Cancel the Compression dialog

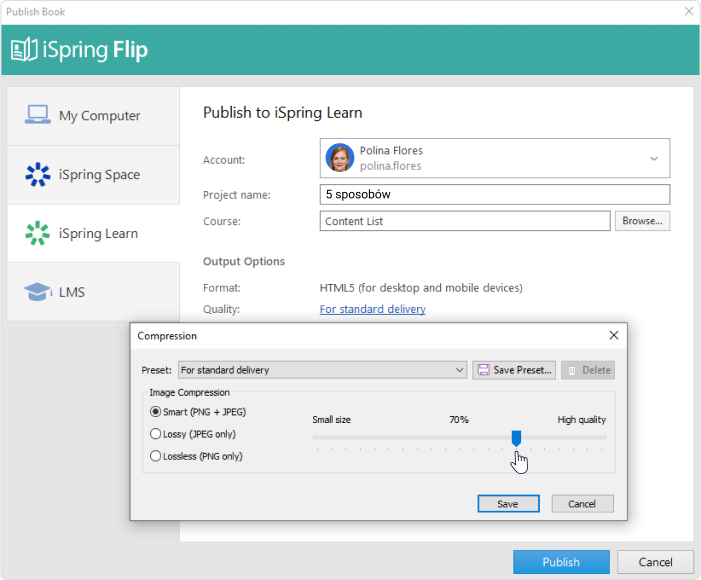(583, 504)
